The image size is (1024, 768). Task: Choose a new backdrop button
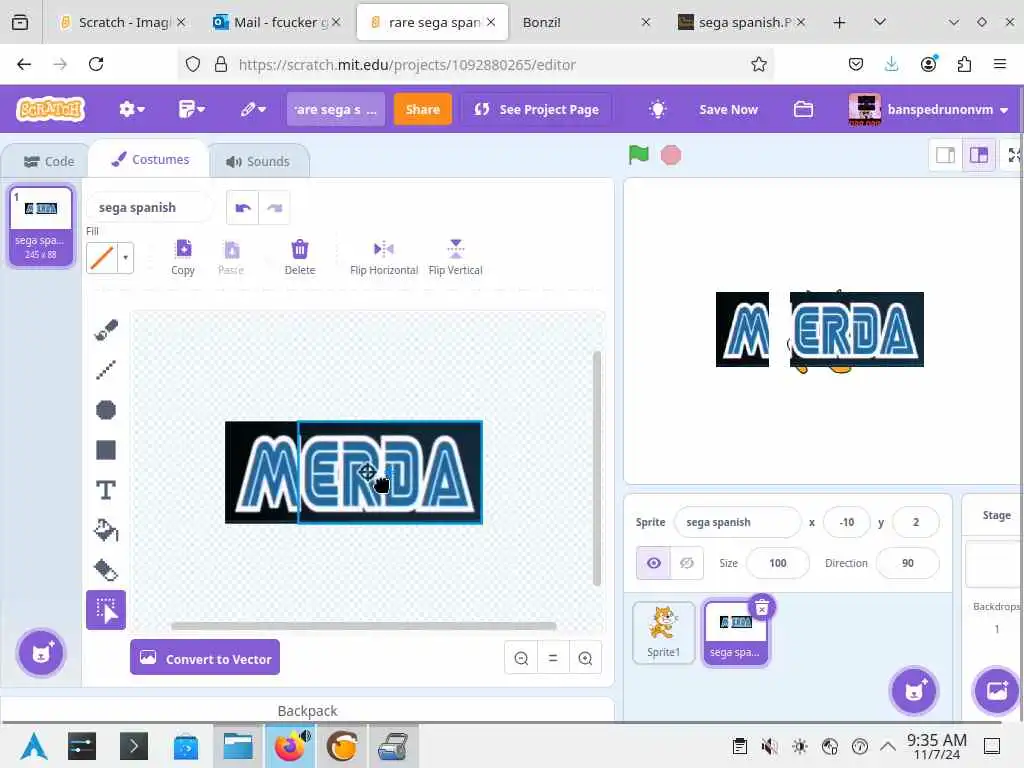(x=997, y=690)
